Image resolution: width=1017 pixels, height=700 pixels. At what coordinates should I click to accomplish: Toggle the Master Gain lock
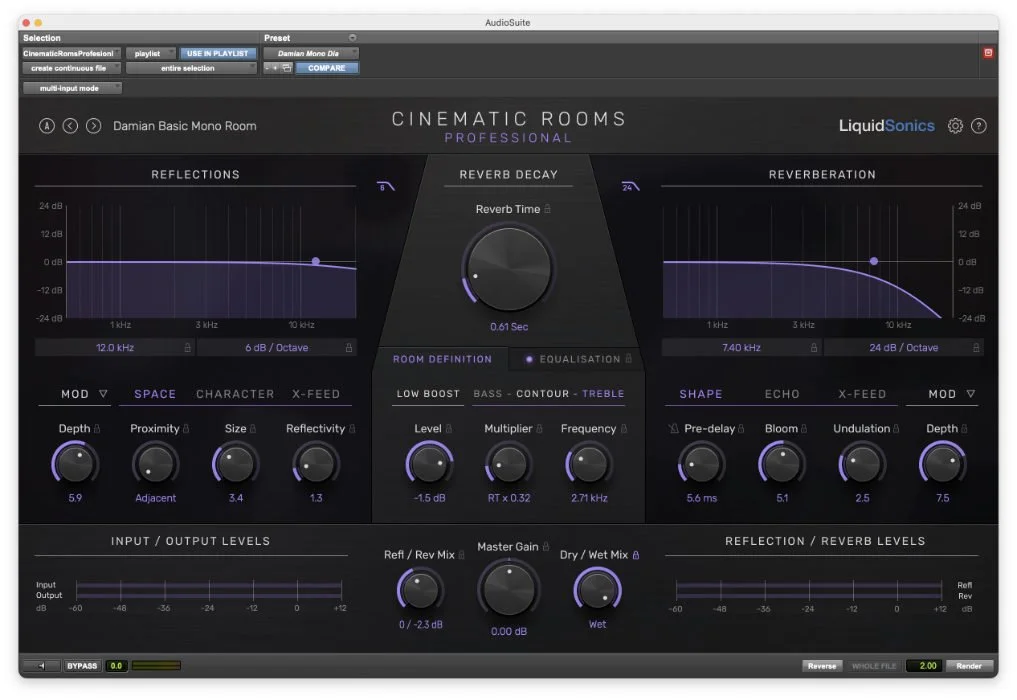[545, 546]
